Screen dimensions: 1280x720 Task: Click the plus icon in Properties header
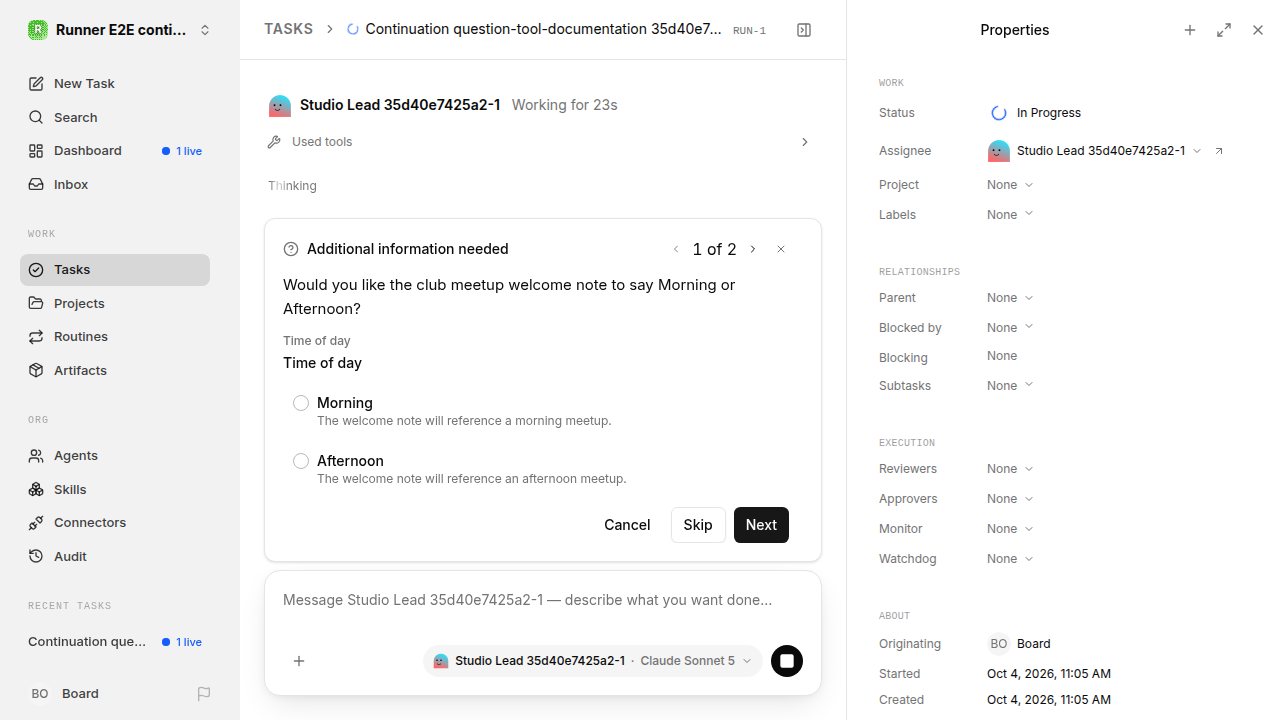pos(1190,30)
